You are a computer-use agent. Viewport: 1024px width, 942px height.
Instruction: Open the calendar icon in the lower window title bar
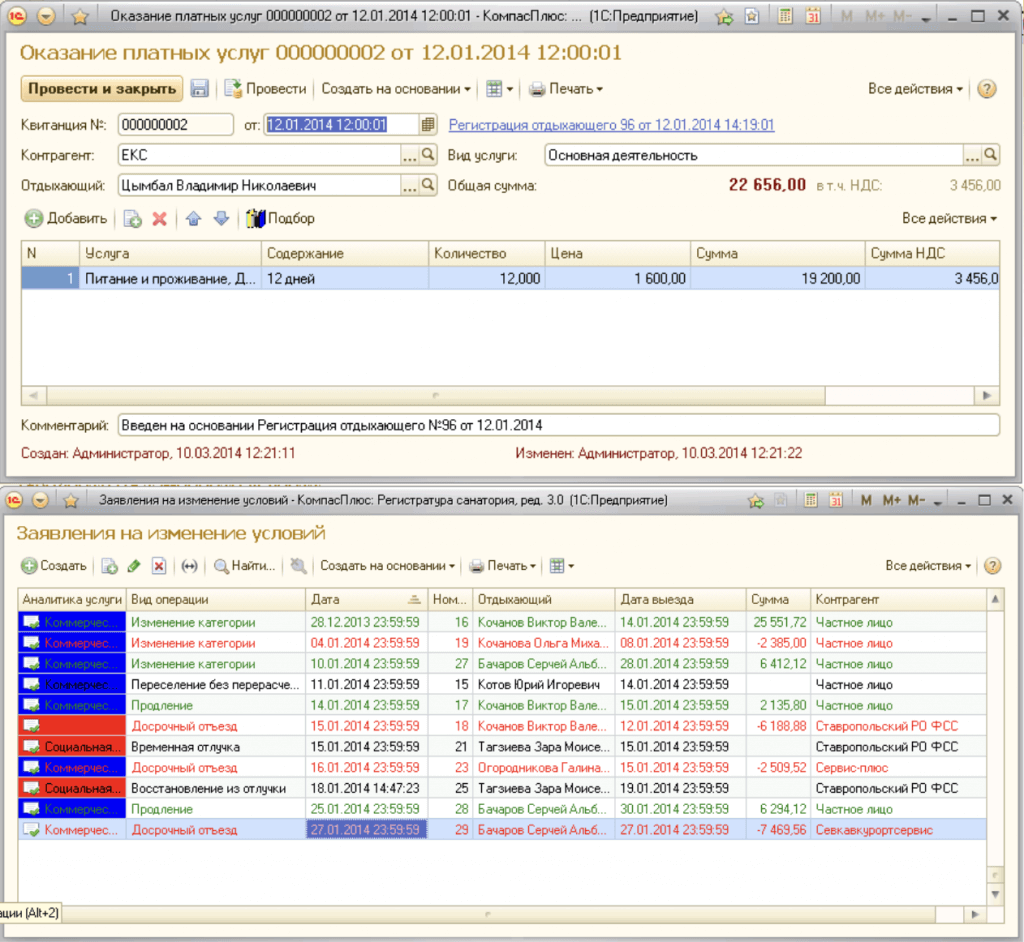[838, 499]
